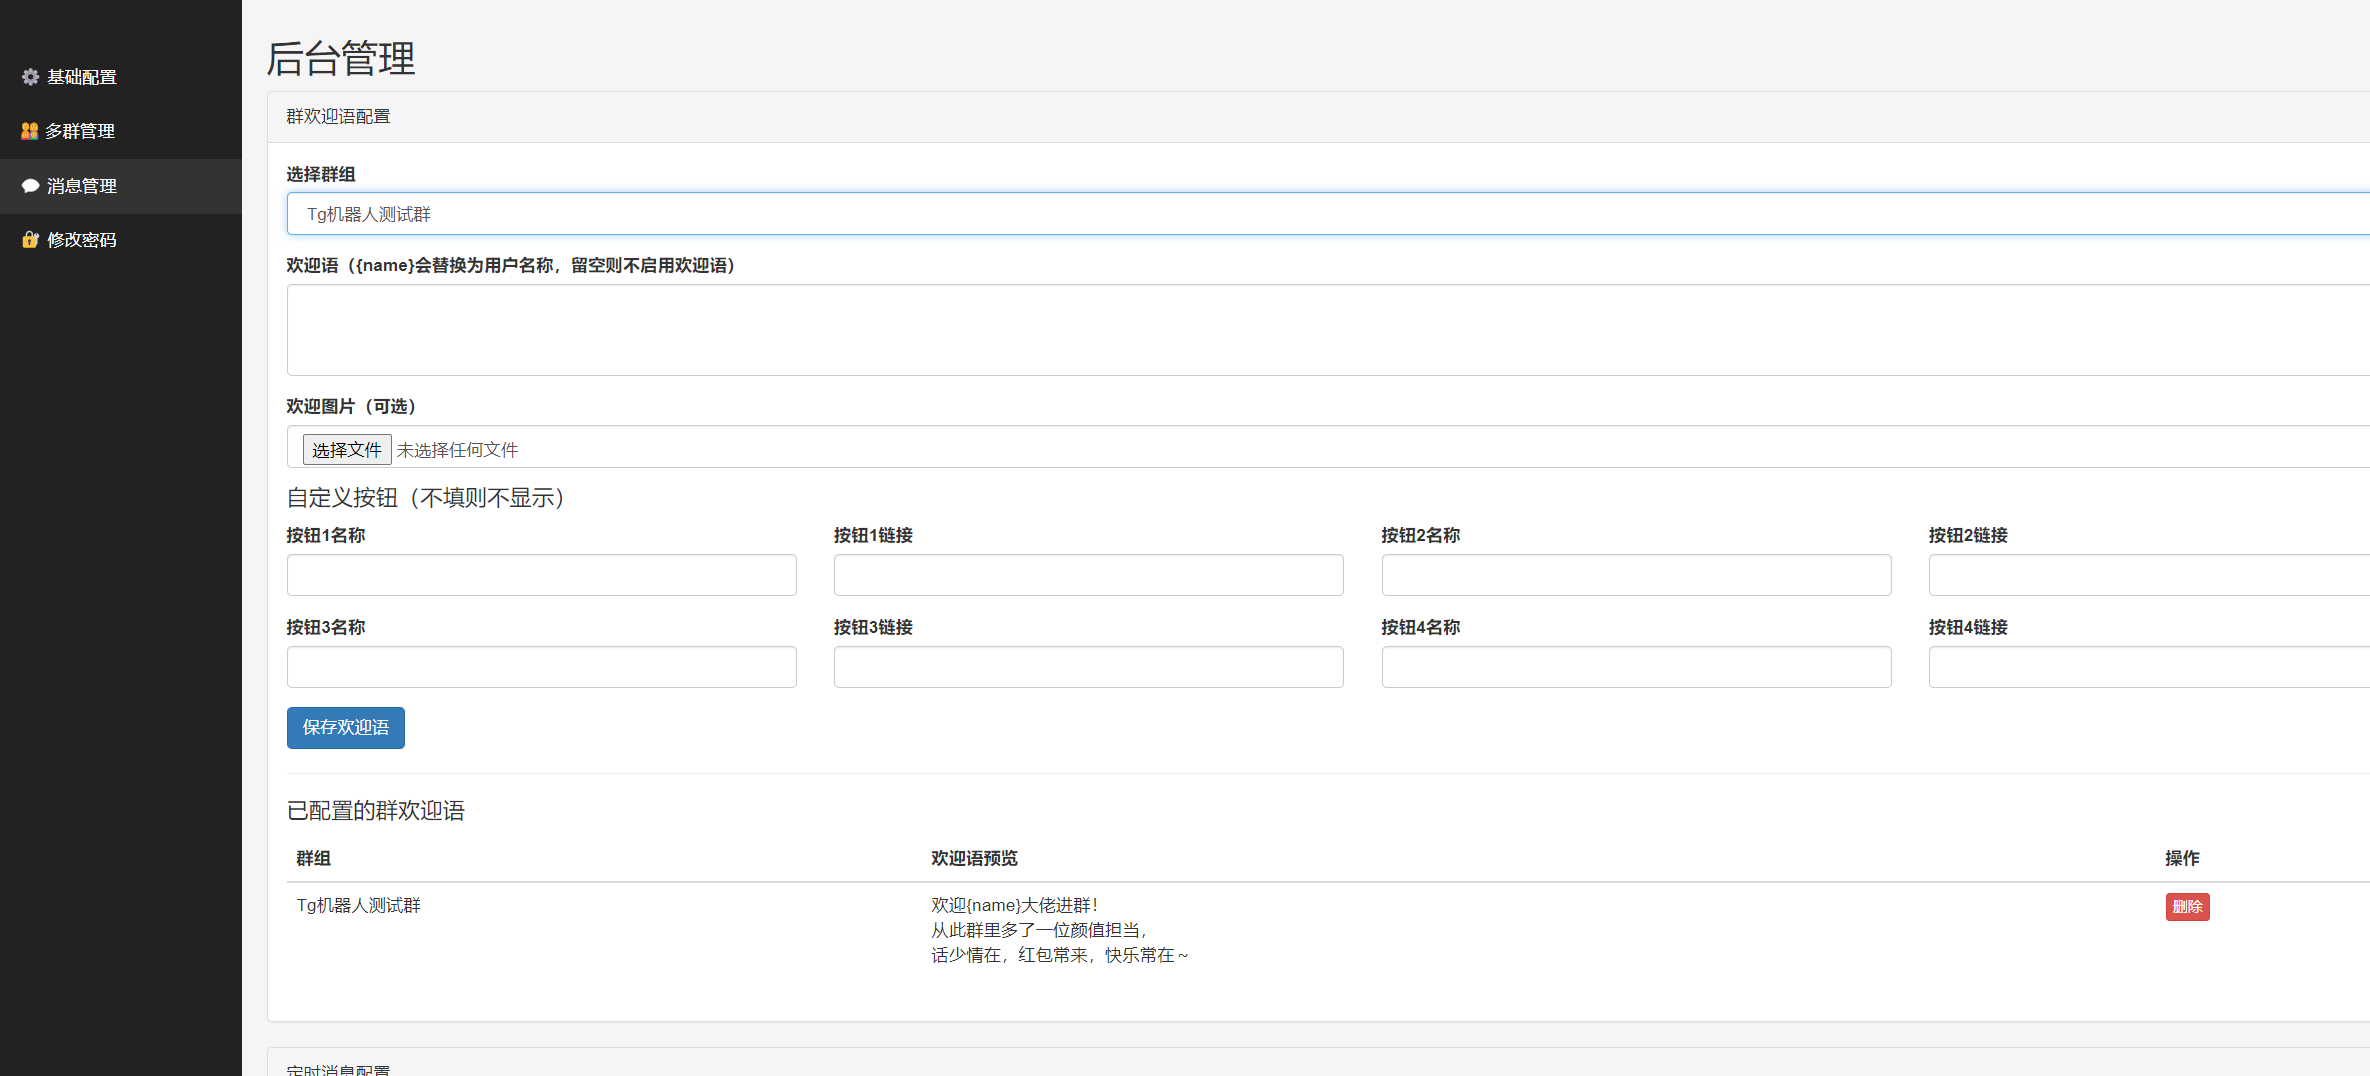Focus the 按钮3链接 text box
2370x1076 pixels.
click(x=1088, y=667)
